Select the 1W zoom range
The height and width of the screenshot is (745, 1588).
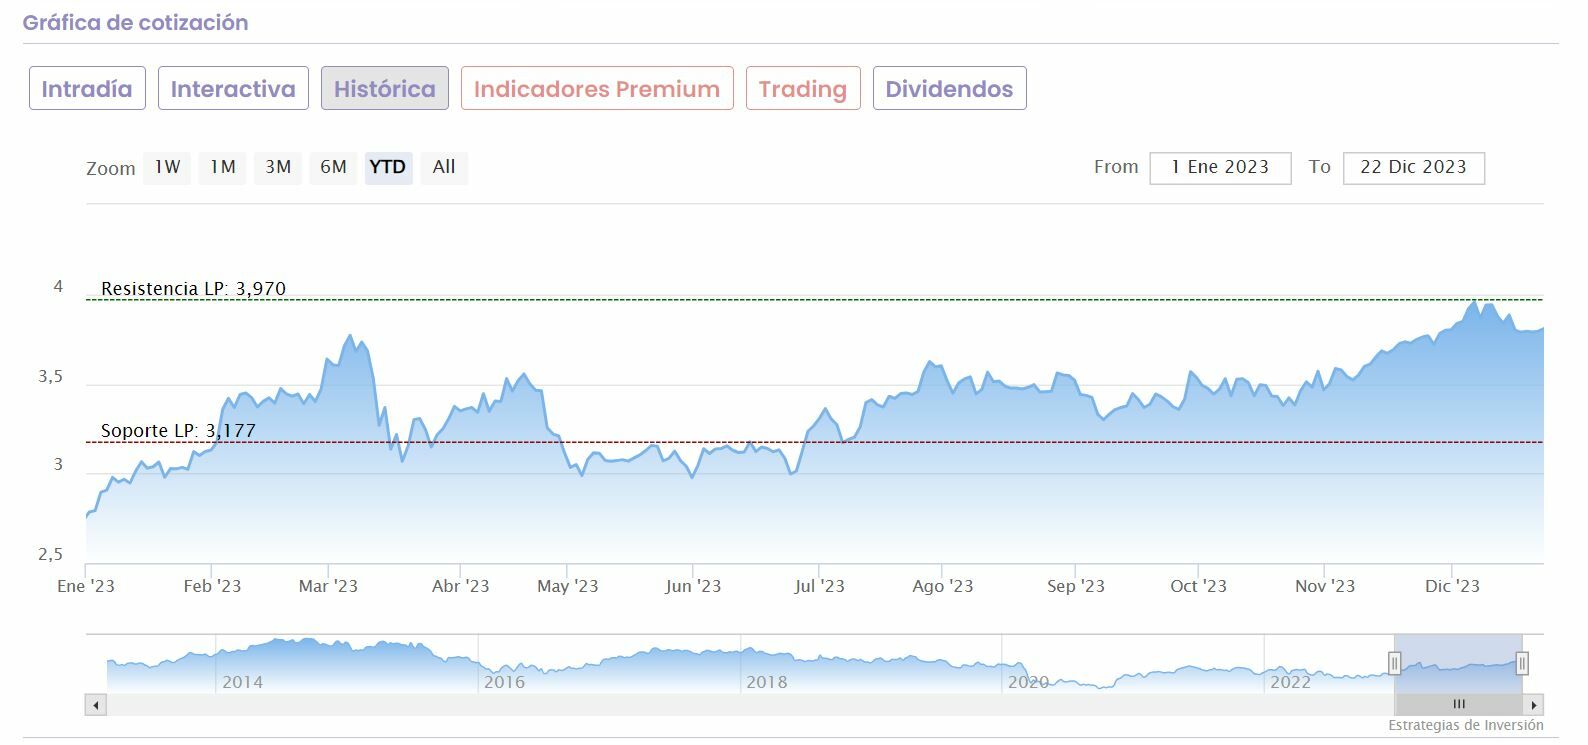point(167,167)
